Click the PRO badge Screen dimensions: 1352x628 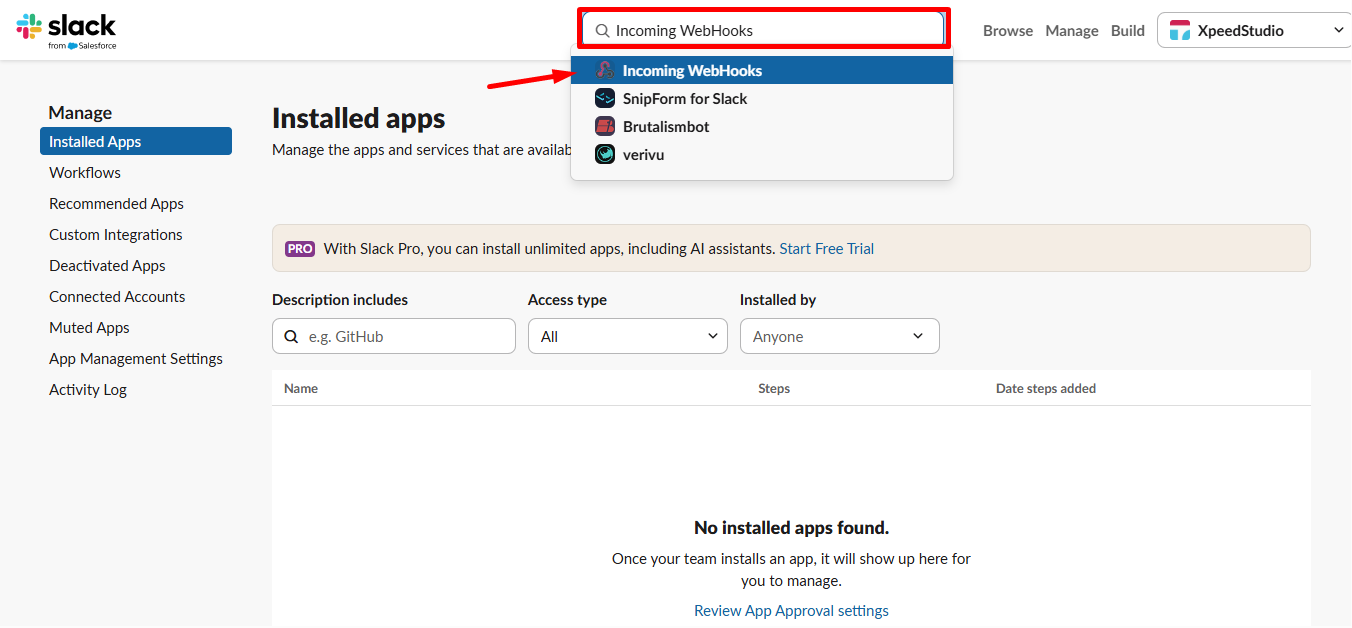pyautogui.click(x=299, y=248)
